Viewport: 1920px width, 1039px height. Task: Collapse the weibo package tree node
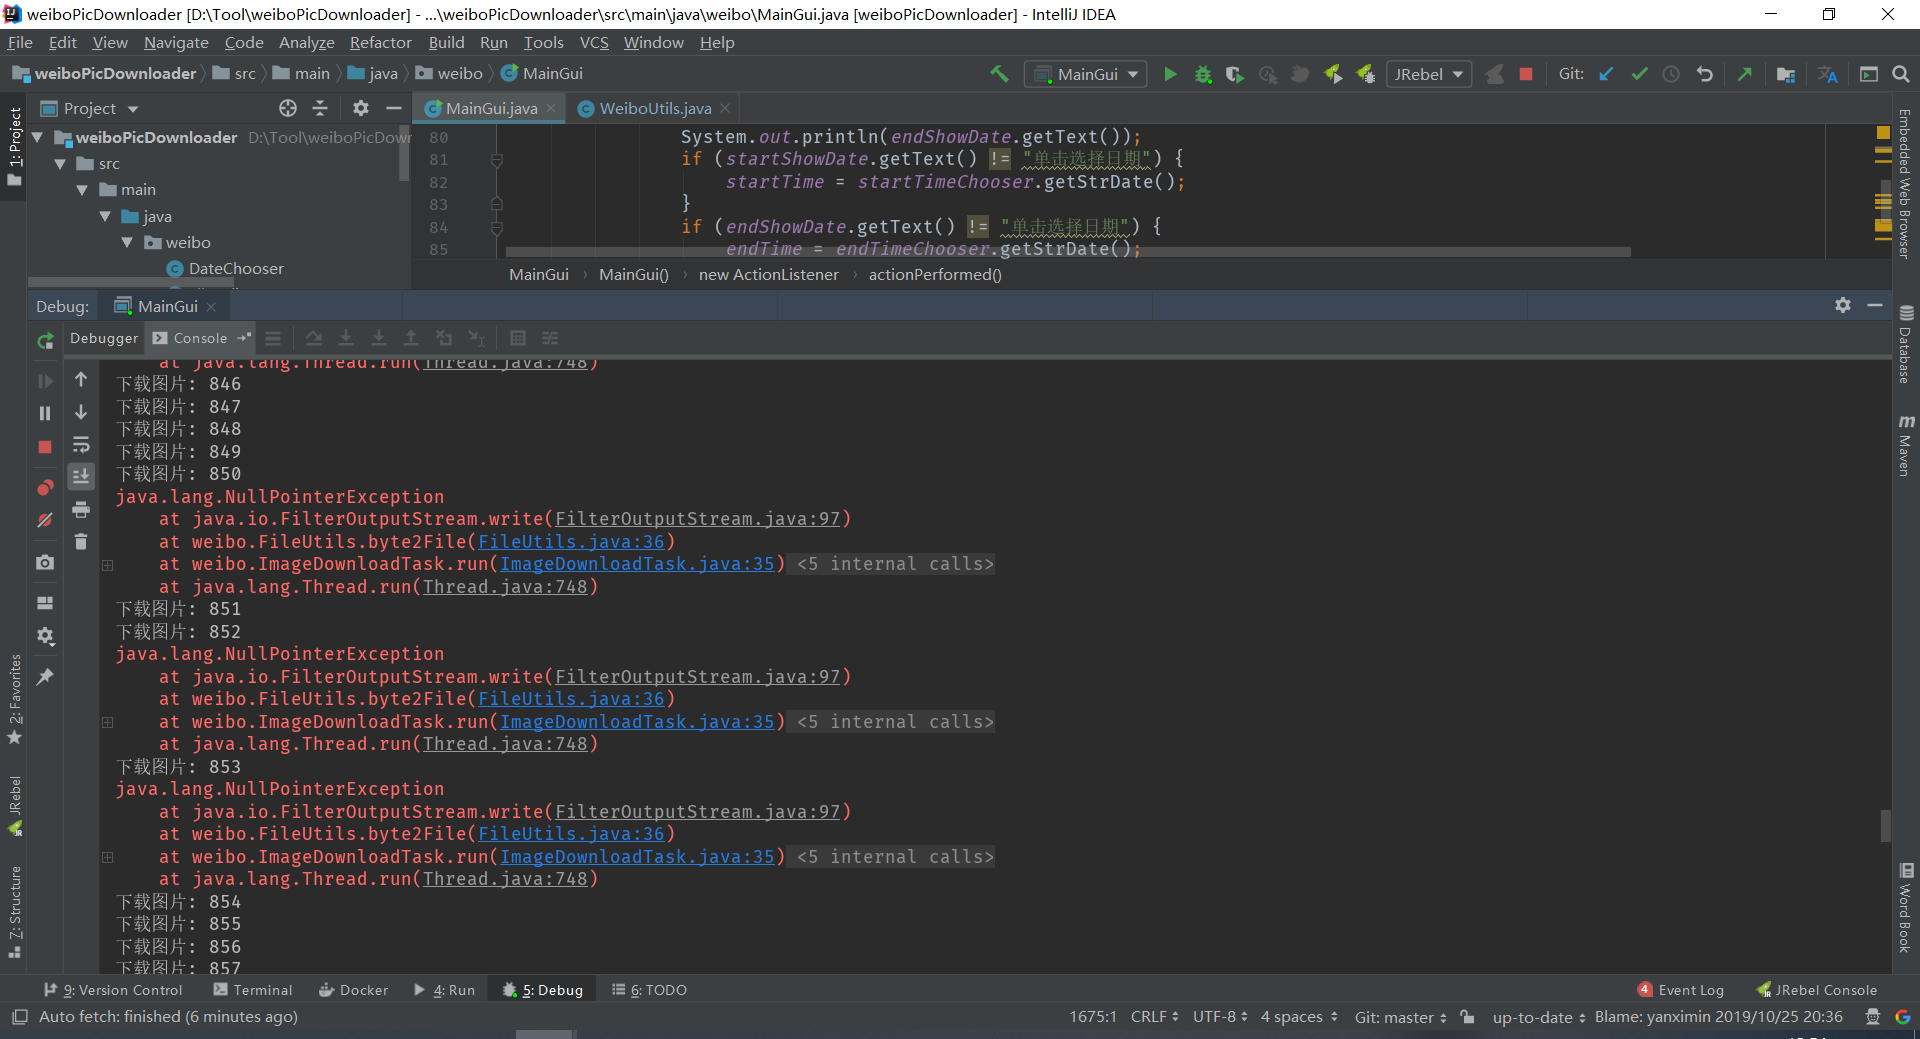pos(127,242)
